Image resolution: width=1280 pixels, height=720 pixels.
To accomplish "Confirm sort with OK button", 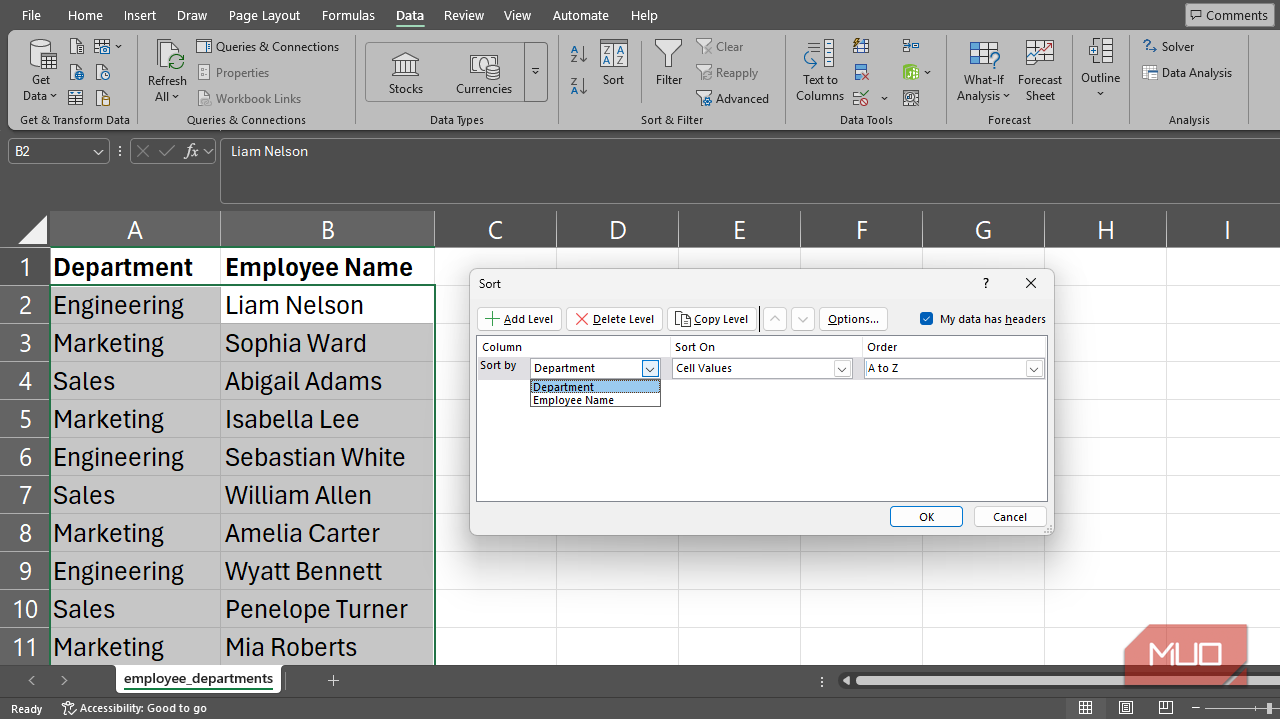I will [926, 517].
